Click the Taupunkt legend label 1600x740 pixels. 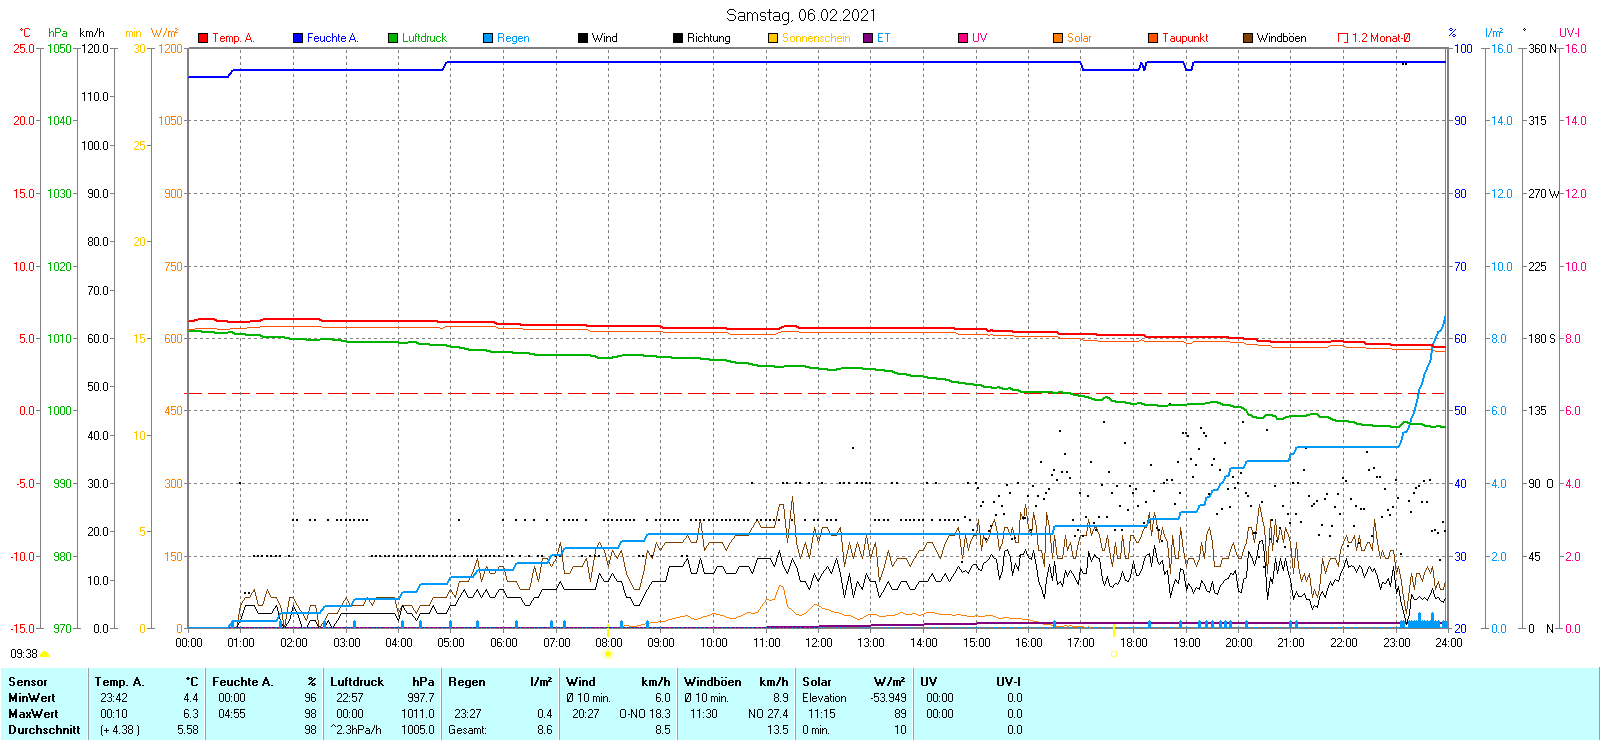(x=1185, y=38)
